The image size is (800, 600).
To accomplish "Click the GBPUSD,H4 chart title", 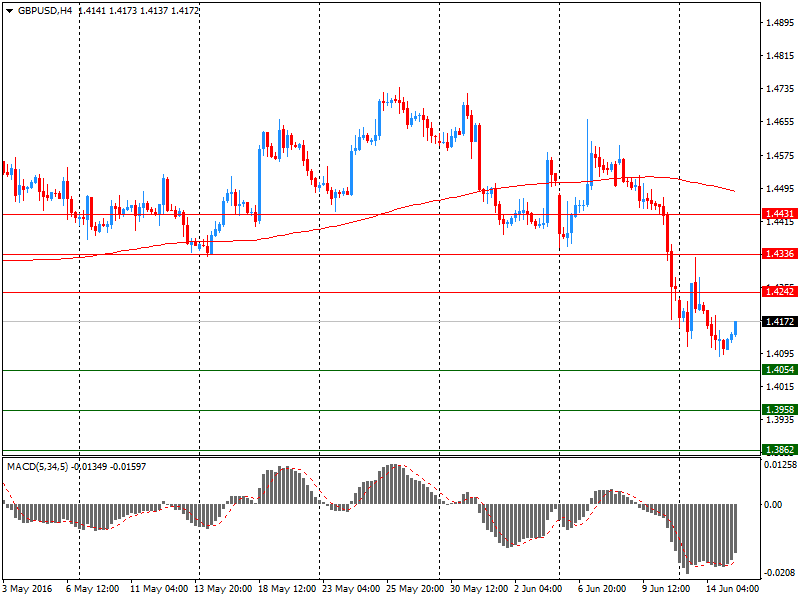I will pyautogui.click(x=45, y=11).
